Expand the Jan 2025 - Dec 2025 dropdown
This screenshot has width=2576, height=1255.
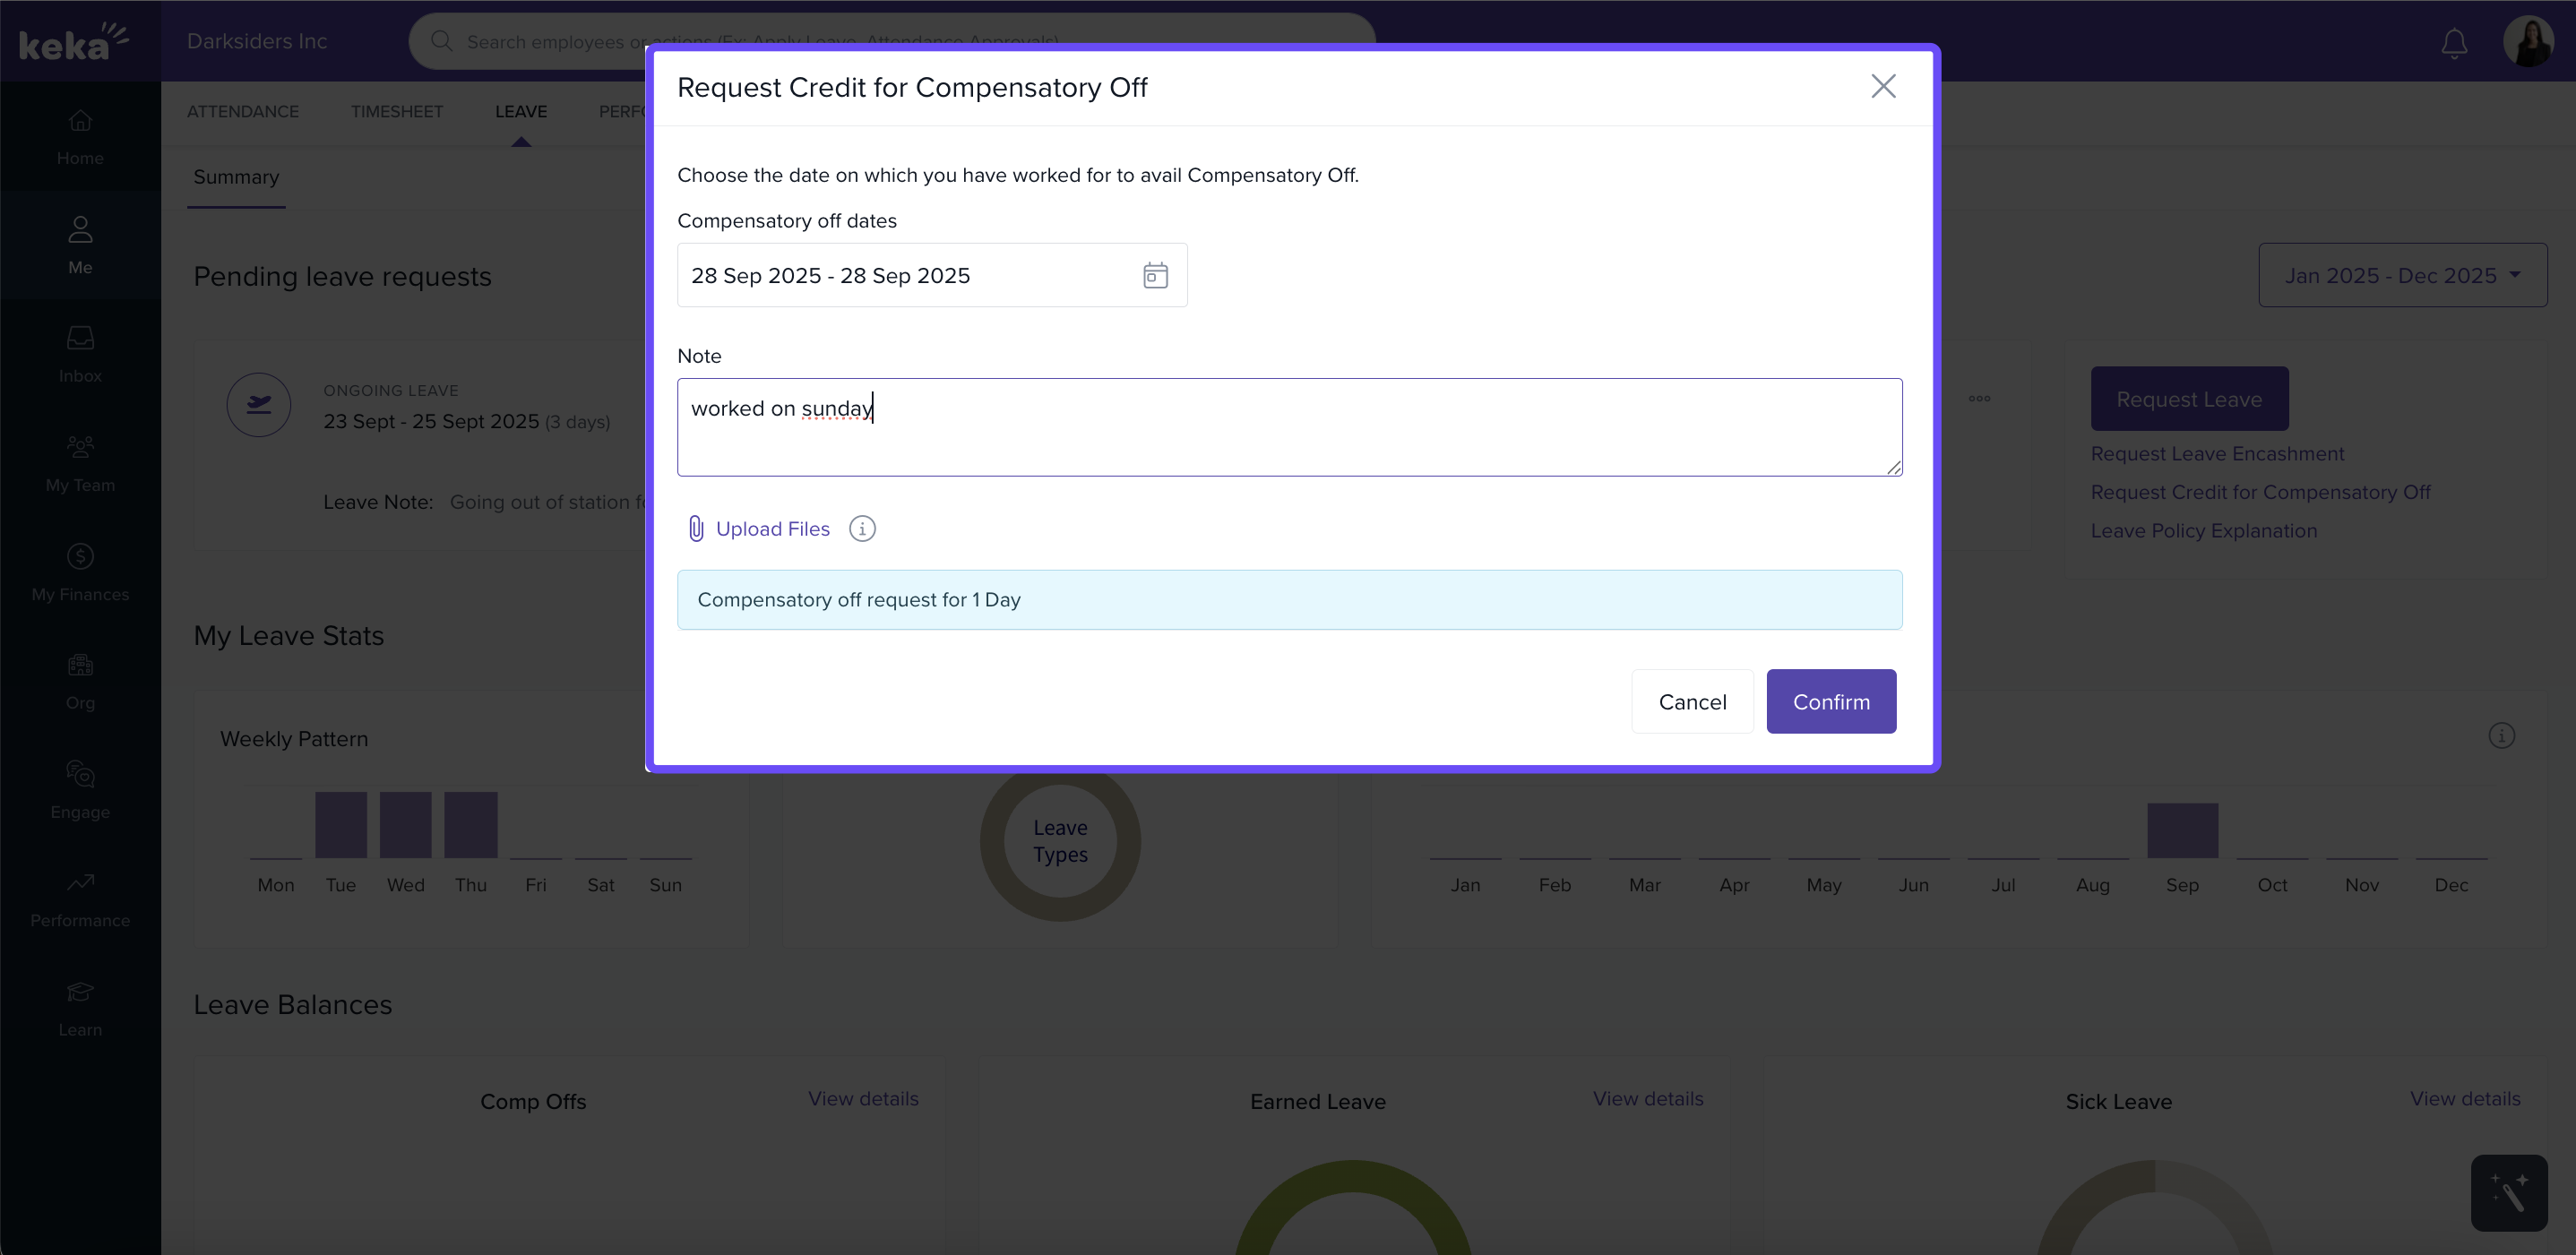click(x=2402, y=275)
